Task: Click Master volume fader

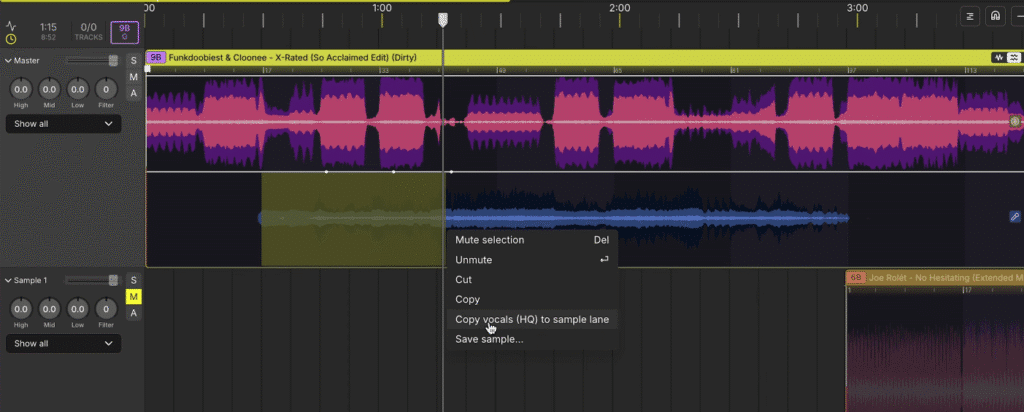Action: [x=113, y=61]
